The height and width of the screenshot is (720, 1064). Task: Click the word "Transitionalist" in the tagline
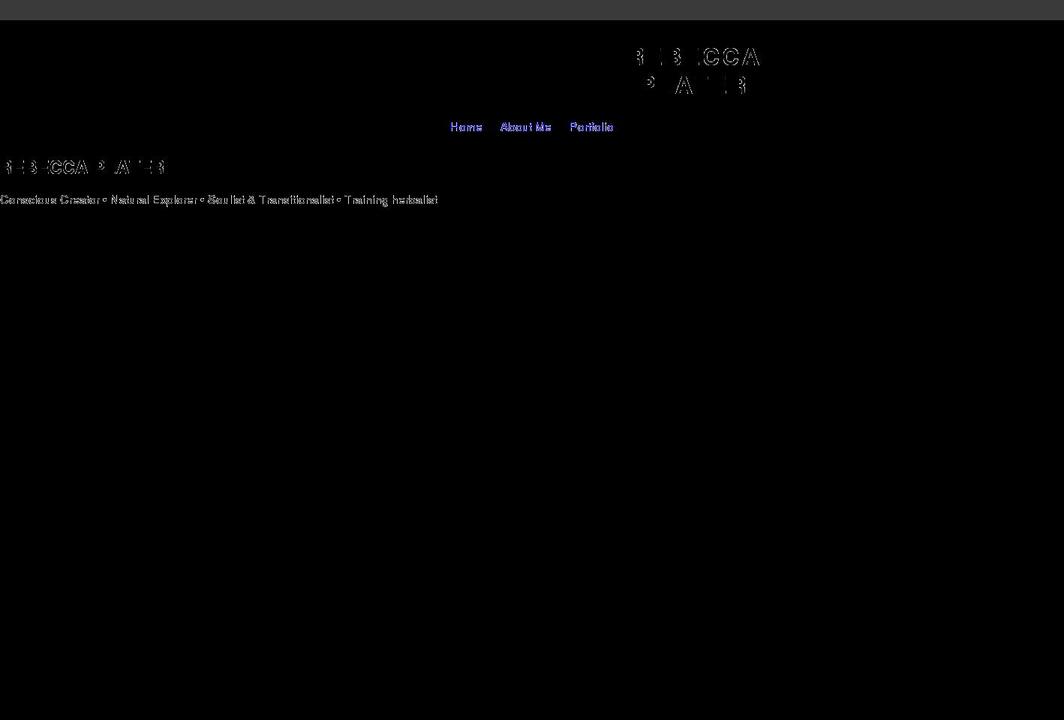296,200
